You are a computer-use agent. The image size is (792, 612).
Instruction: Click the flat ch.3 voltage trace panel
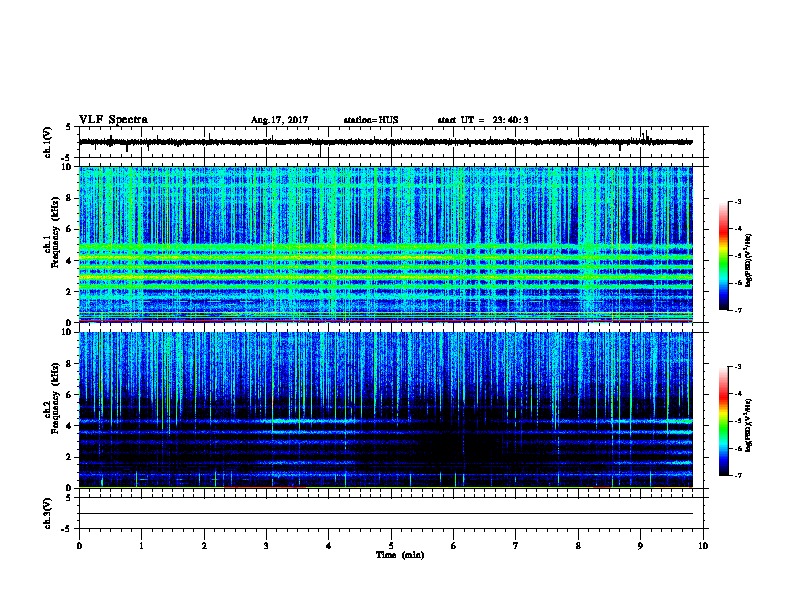[x=393, y=513]
